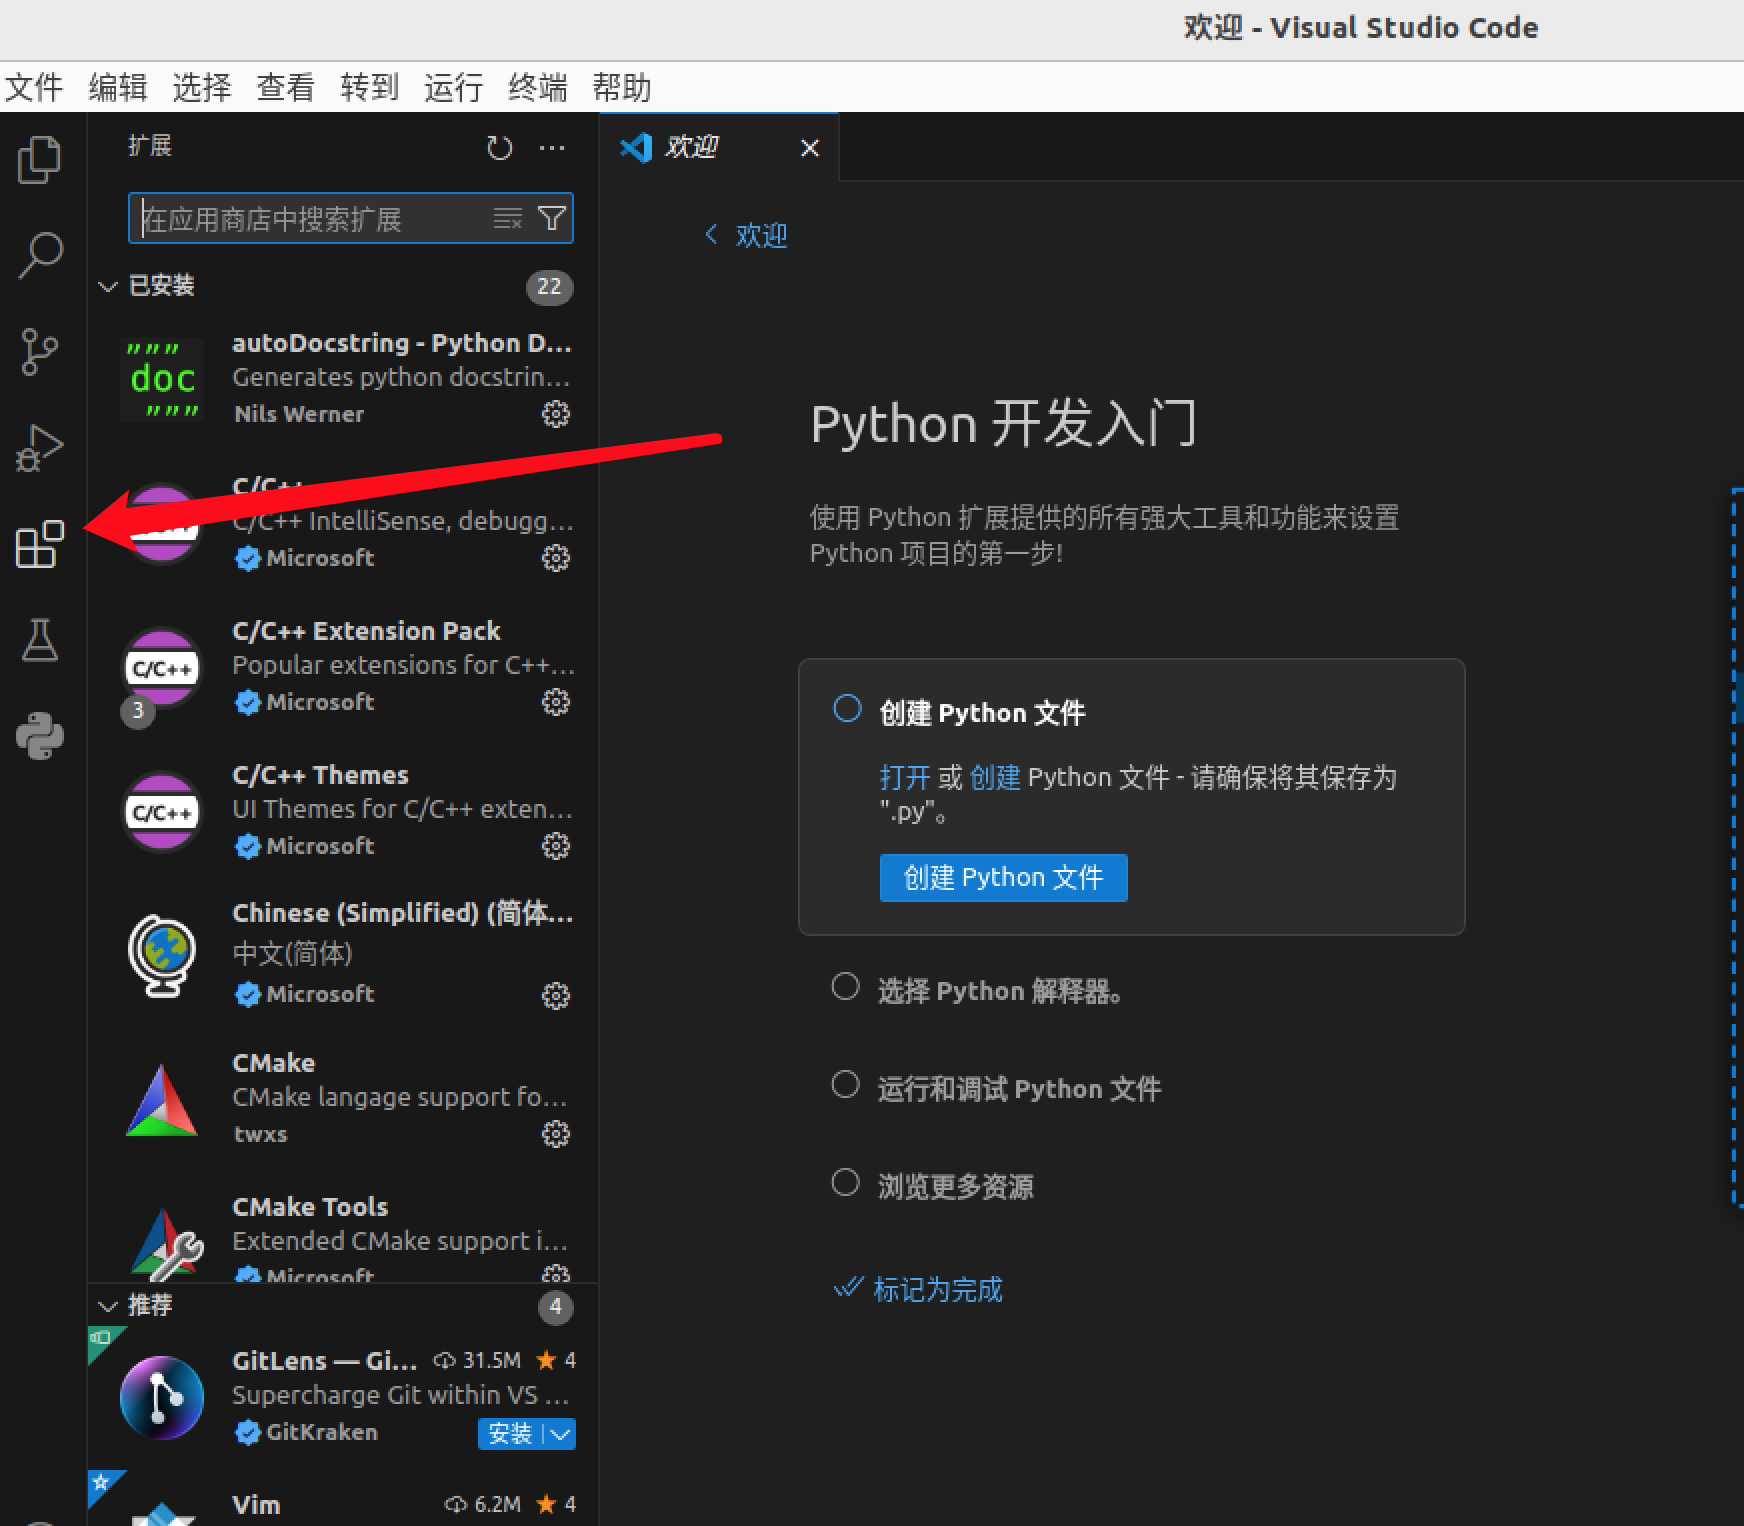
Task: Open the 查看 menu
Action: coord(286,88)
